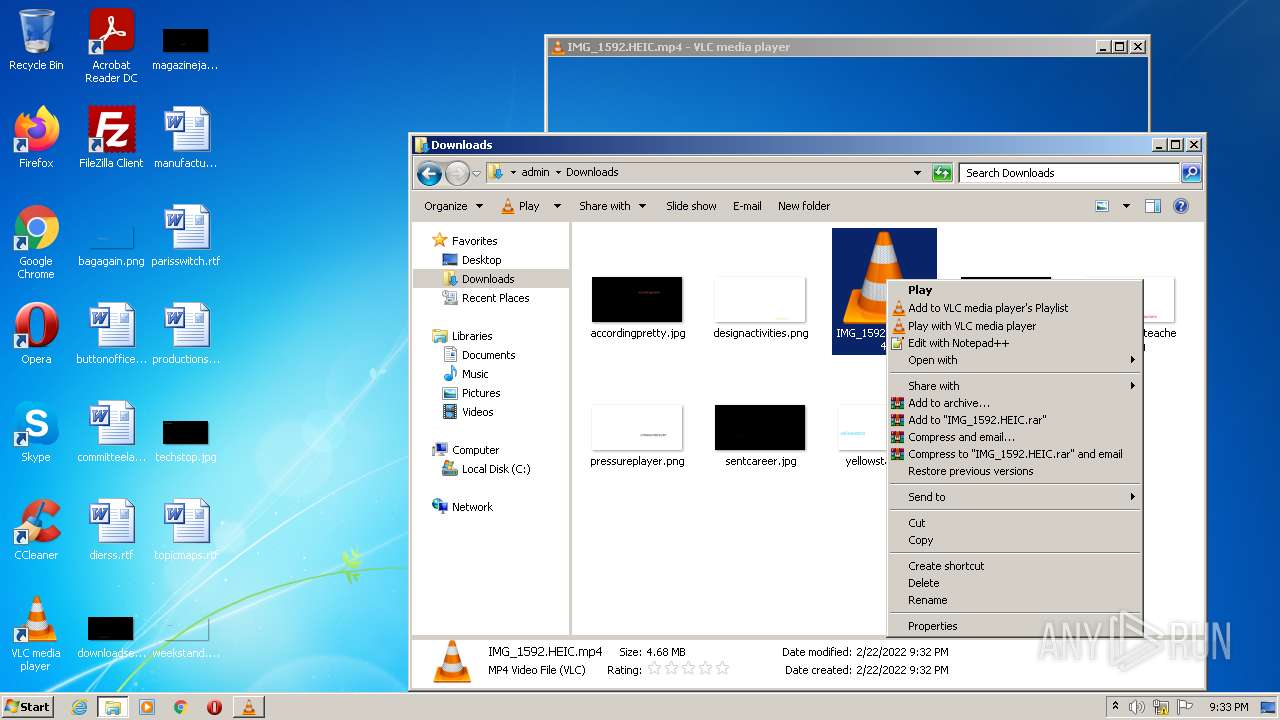Expand the address bar history dropdown
1280x720 pixels.
tap(918, 173)
